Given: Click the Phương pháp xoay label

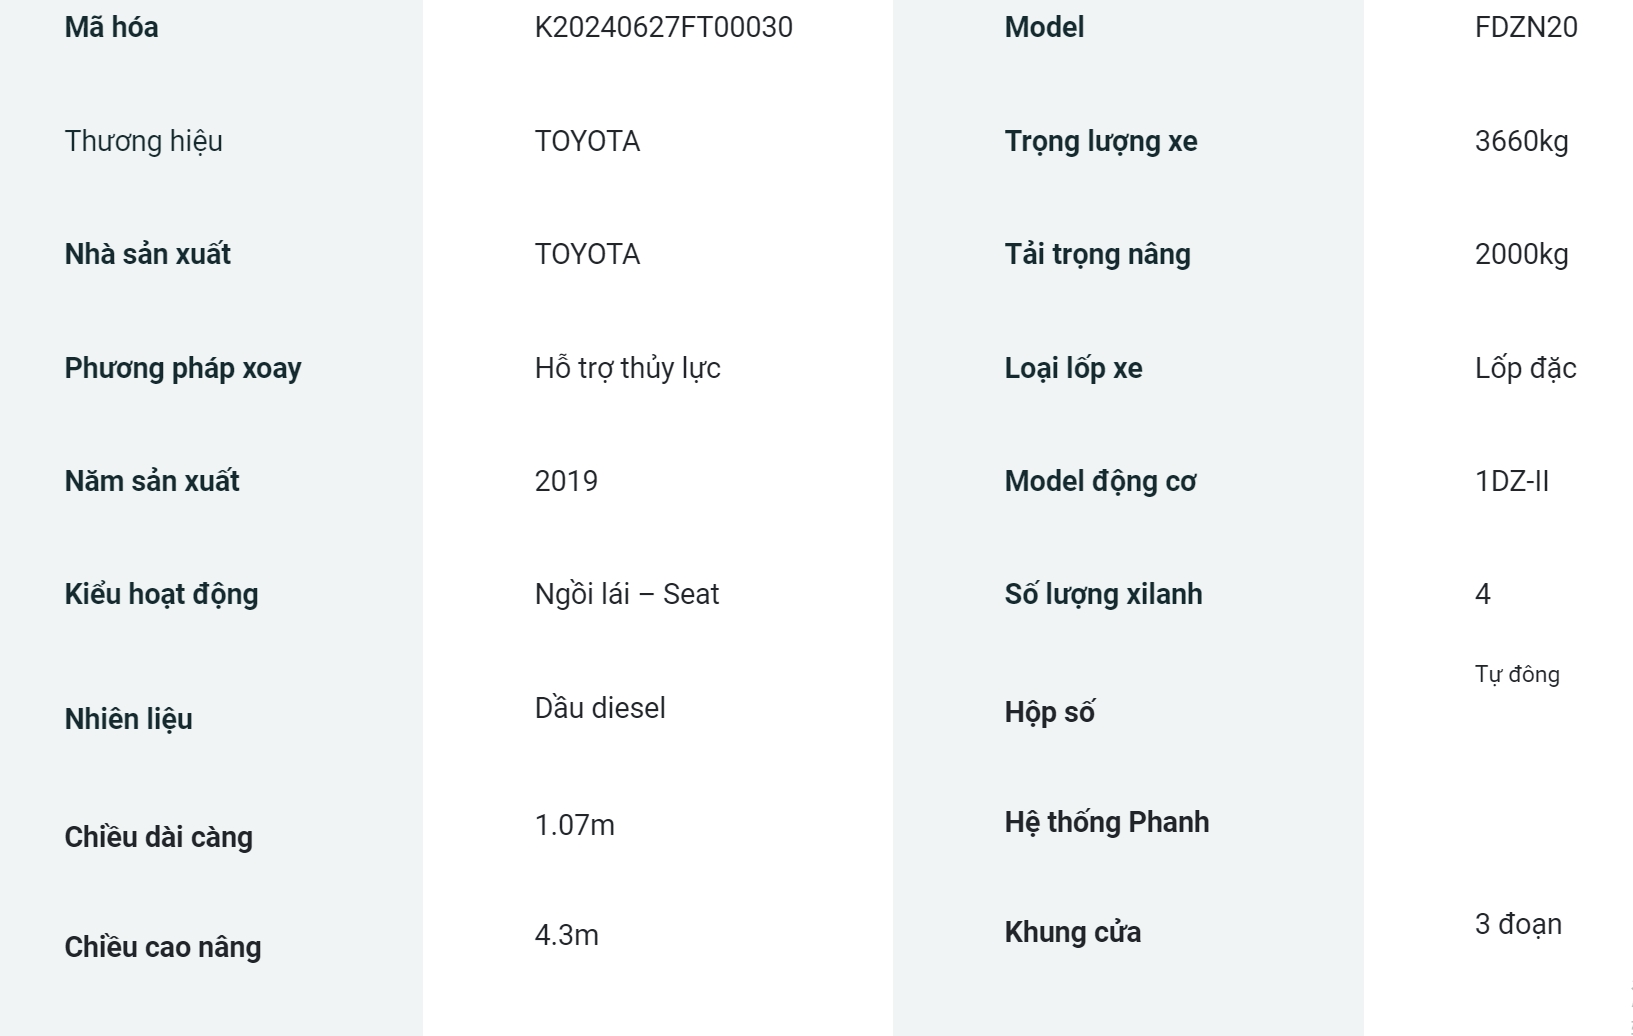Looking at the screenshot, I should click(x=183, y=369).
